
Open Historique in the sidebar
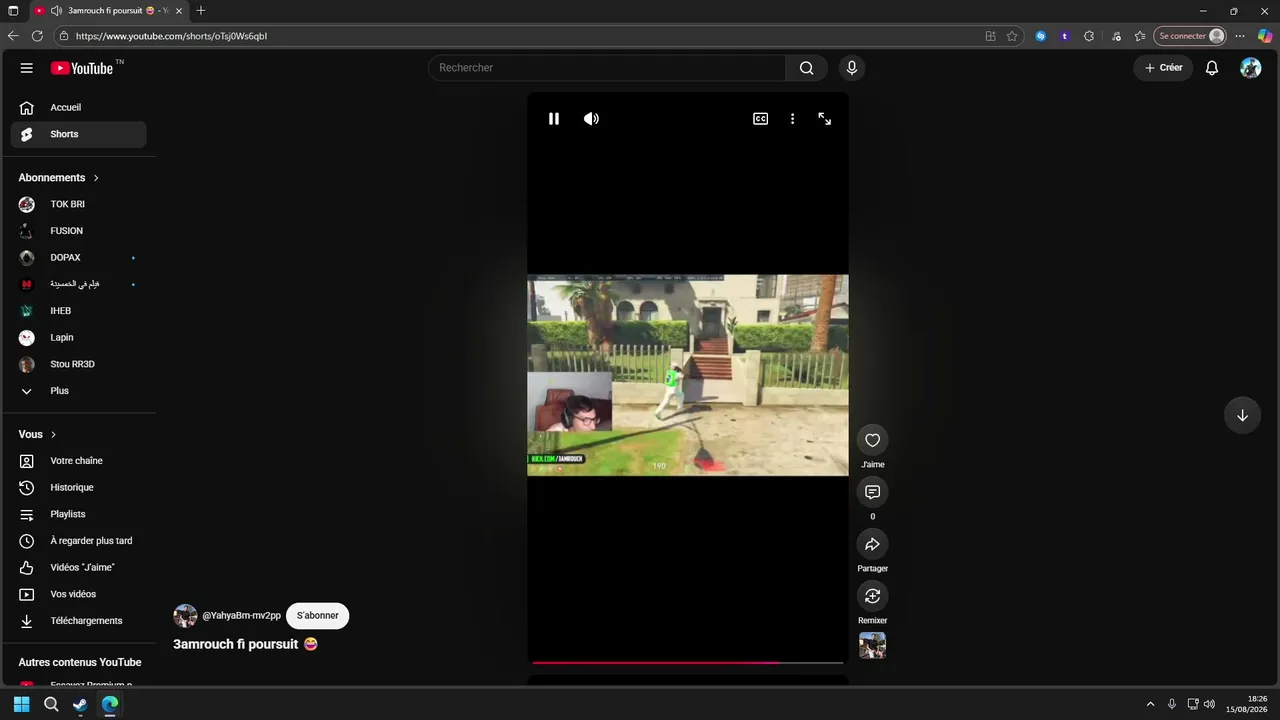(x=79, y=488)
